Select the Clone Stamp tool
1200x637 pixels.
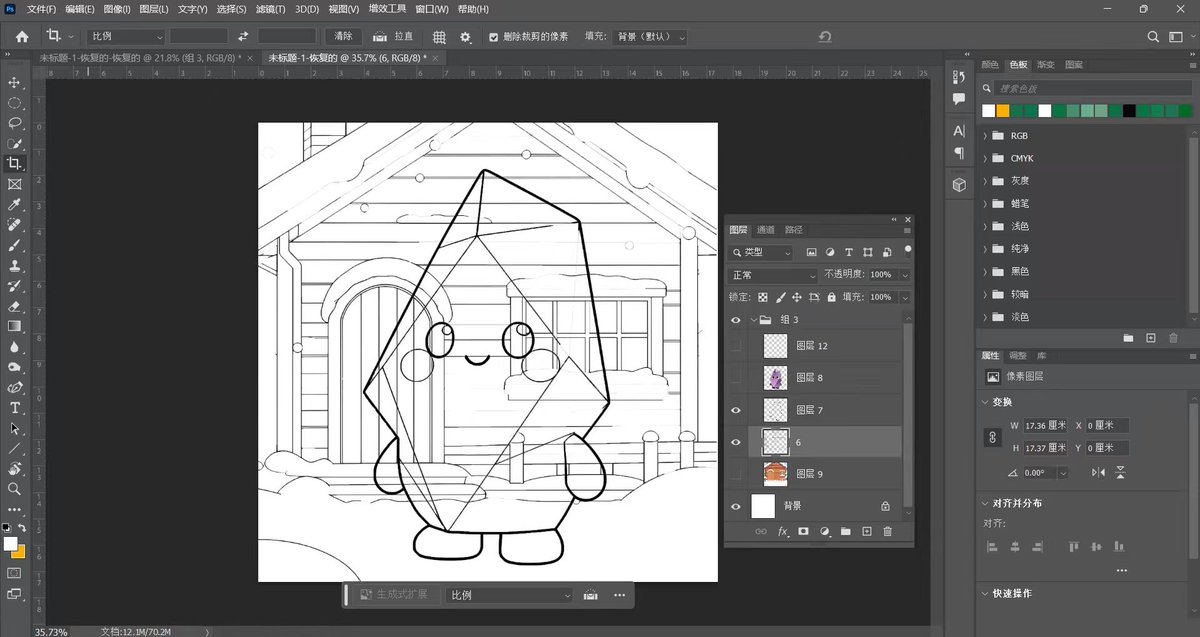point(14,266)
